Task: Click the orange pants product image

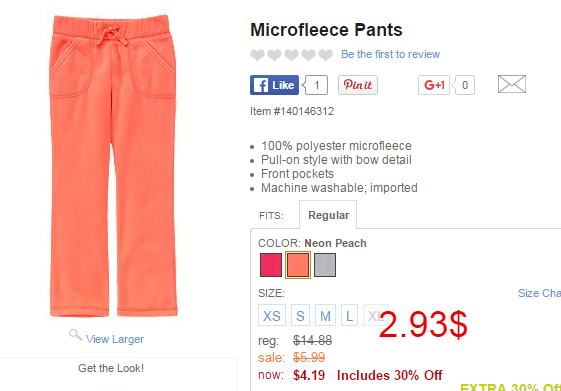Action: [113, 166]
